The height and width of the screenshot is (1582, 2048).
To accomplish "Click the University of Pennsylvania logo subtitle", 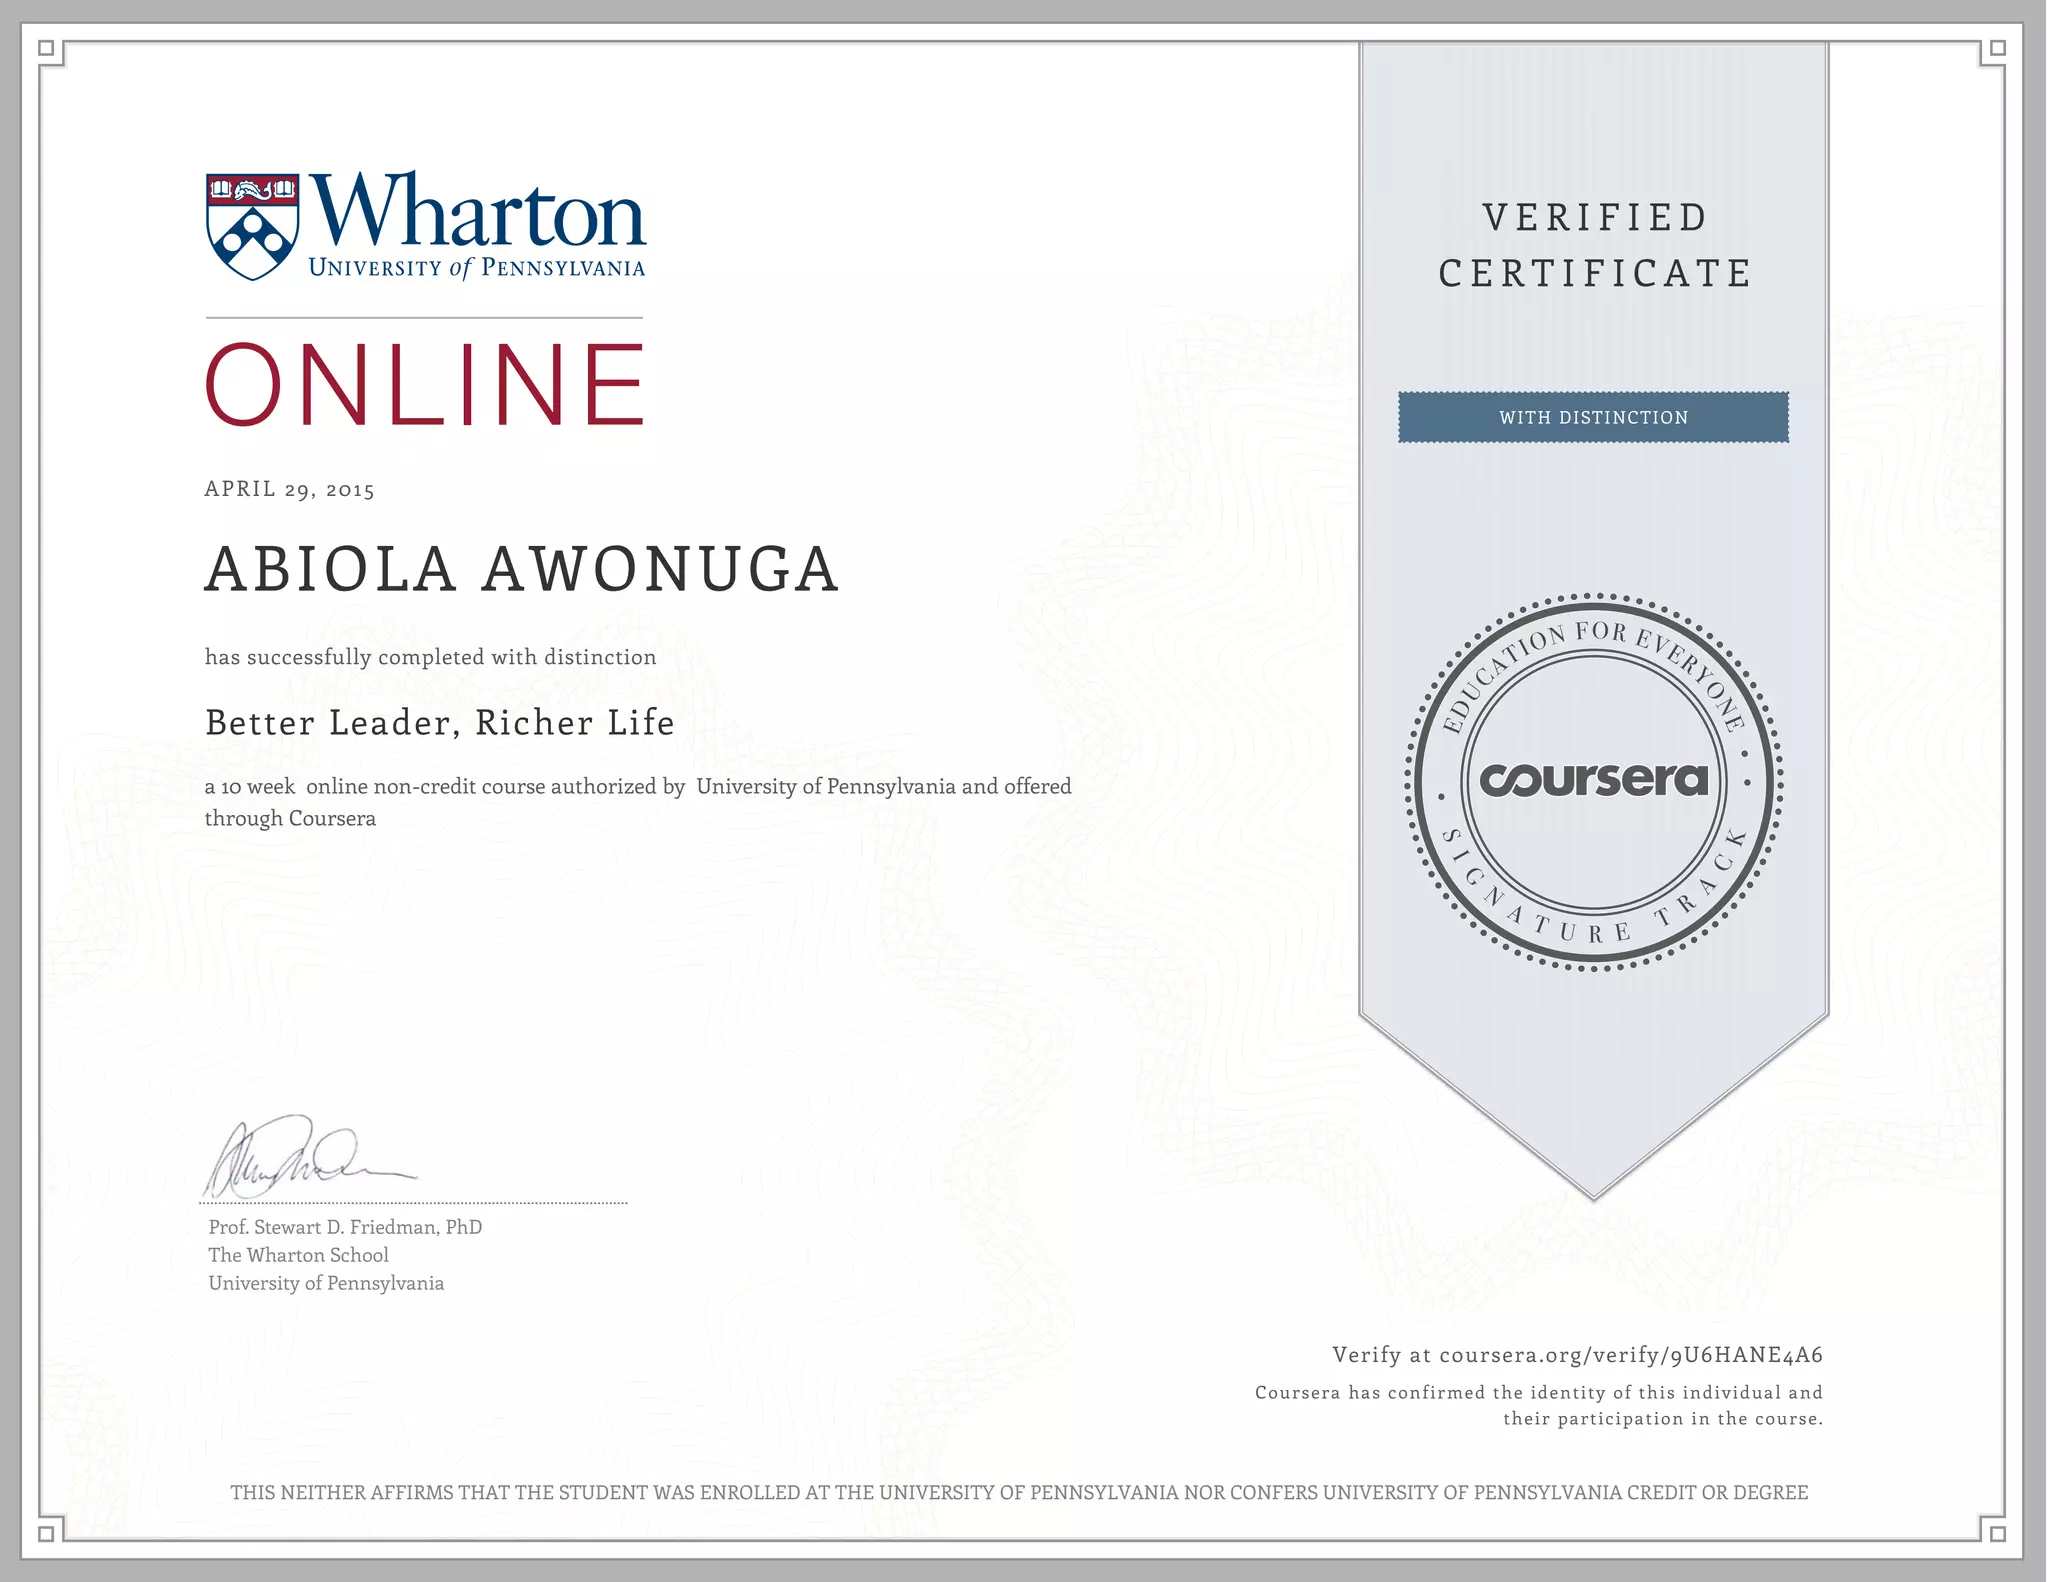I will pos(476,268).
